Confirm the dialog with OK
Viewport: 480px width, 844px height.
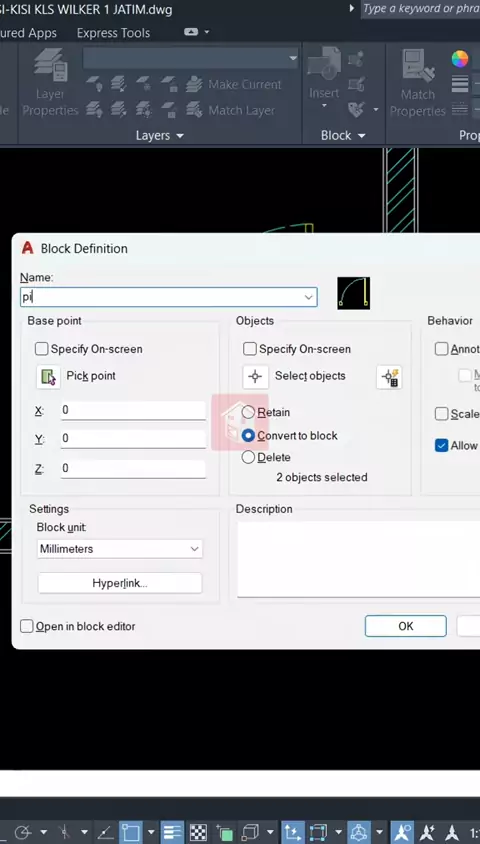406,626
